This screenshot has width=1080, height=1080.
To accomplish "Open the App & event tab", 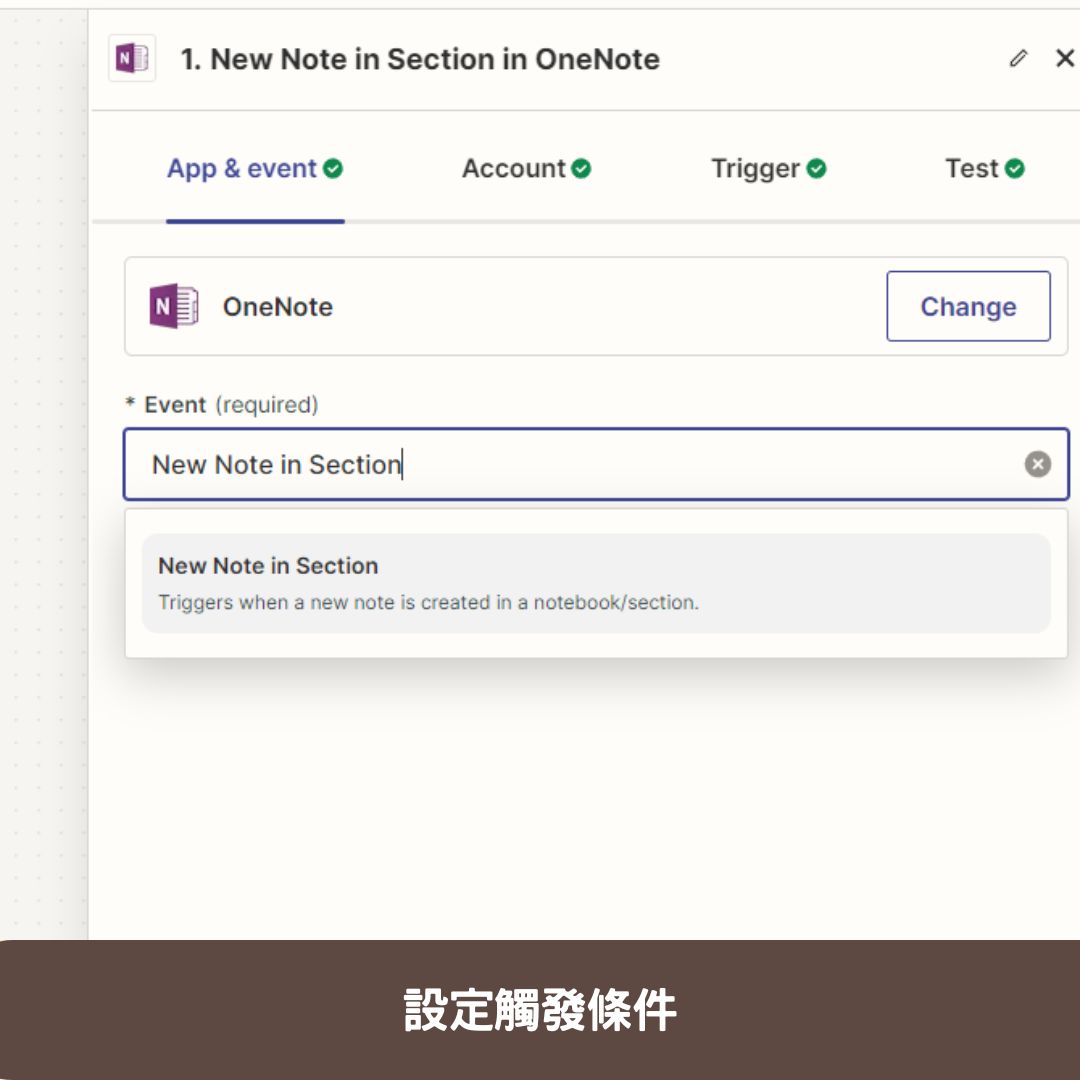I will [x=243, y=168].
